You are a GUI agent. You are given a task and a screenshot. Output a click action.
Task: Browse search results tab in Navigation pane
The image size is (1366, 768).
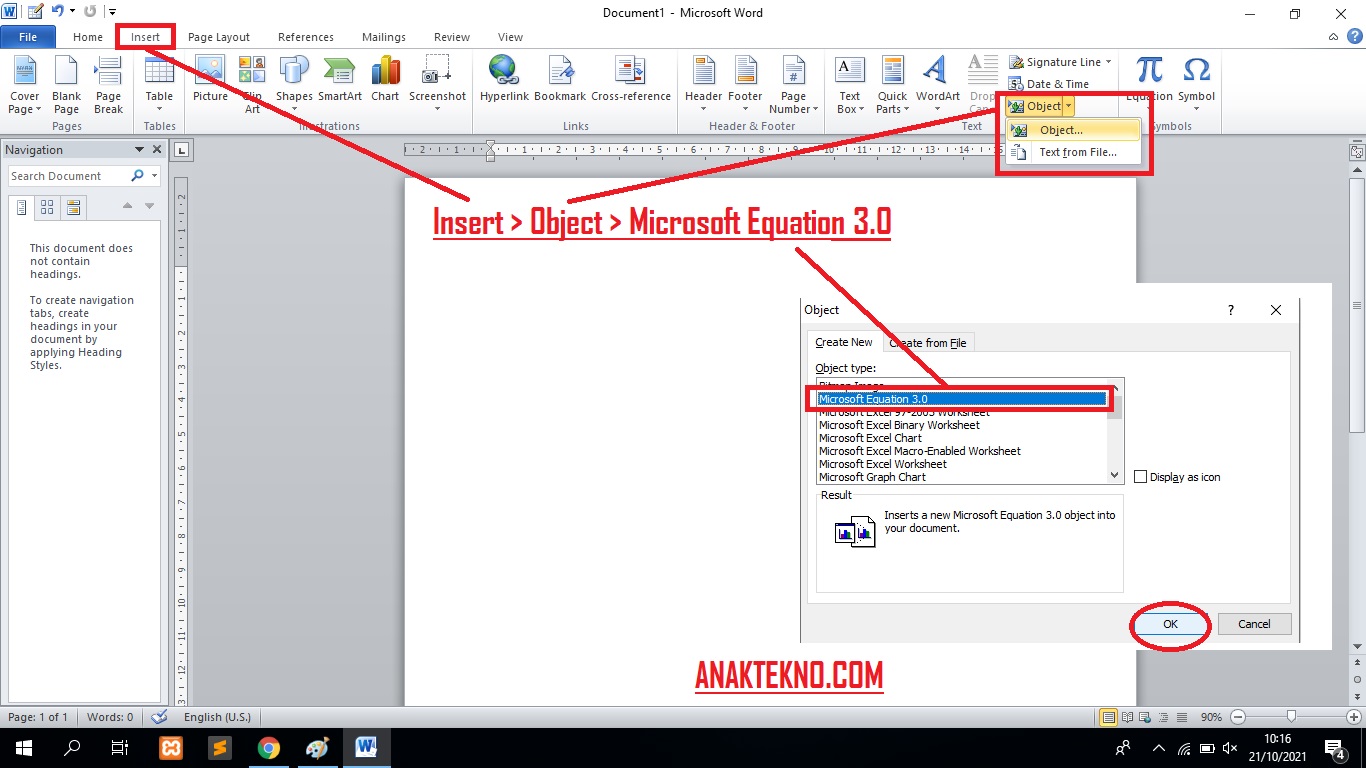point(73,207)
